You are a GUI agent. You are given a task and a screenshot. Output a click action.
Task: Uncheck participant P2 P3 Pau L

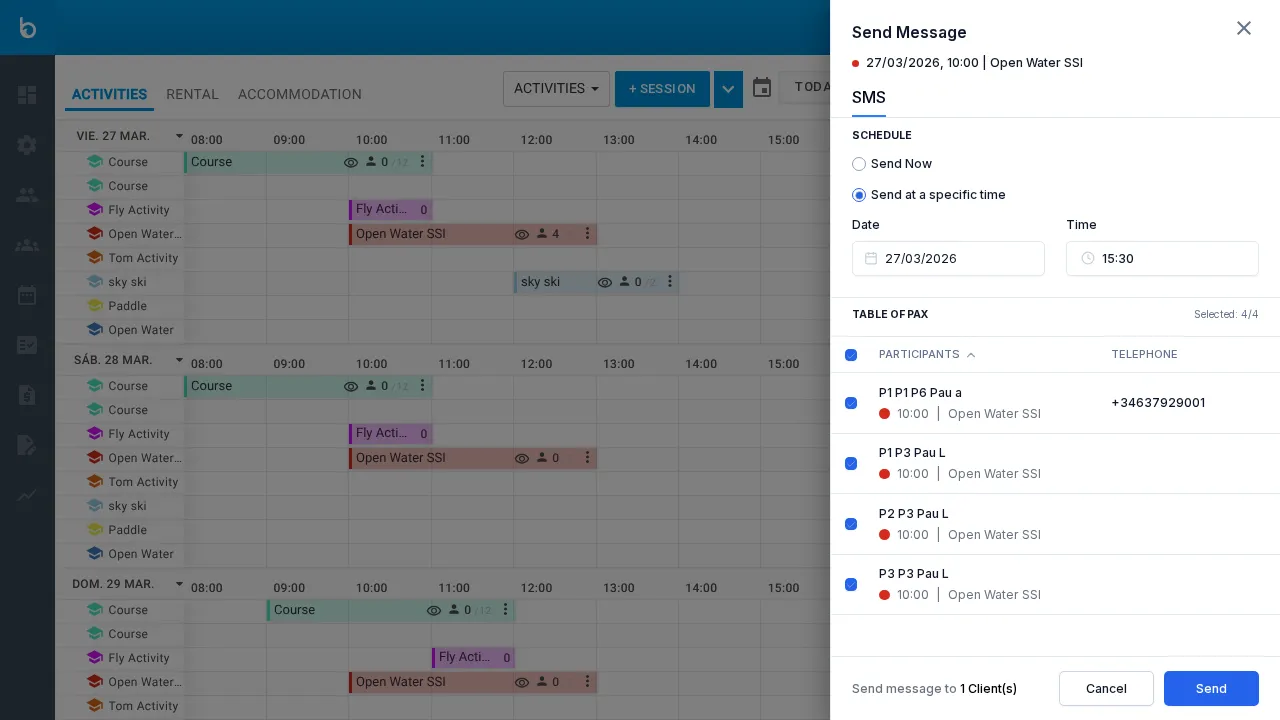tap(851, 524)
